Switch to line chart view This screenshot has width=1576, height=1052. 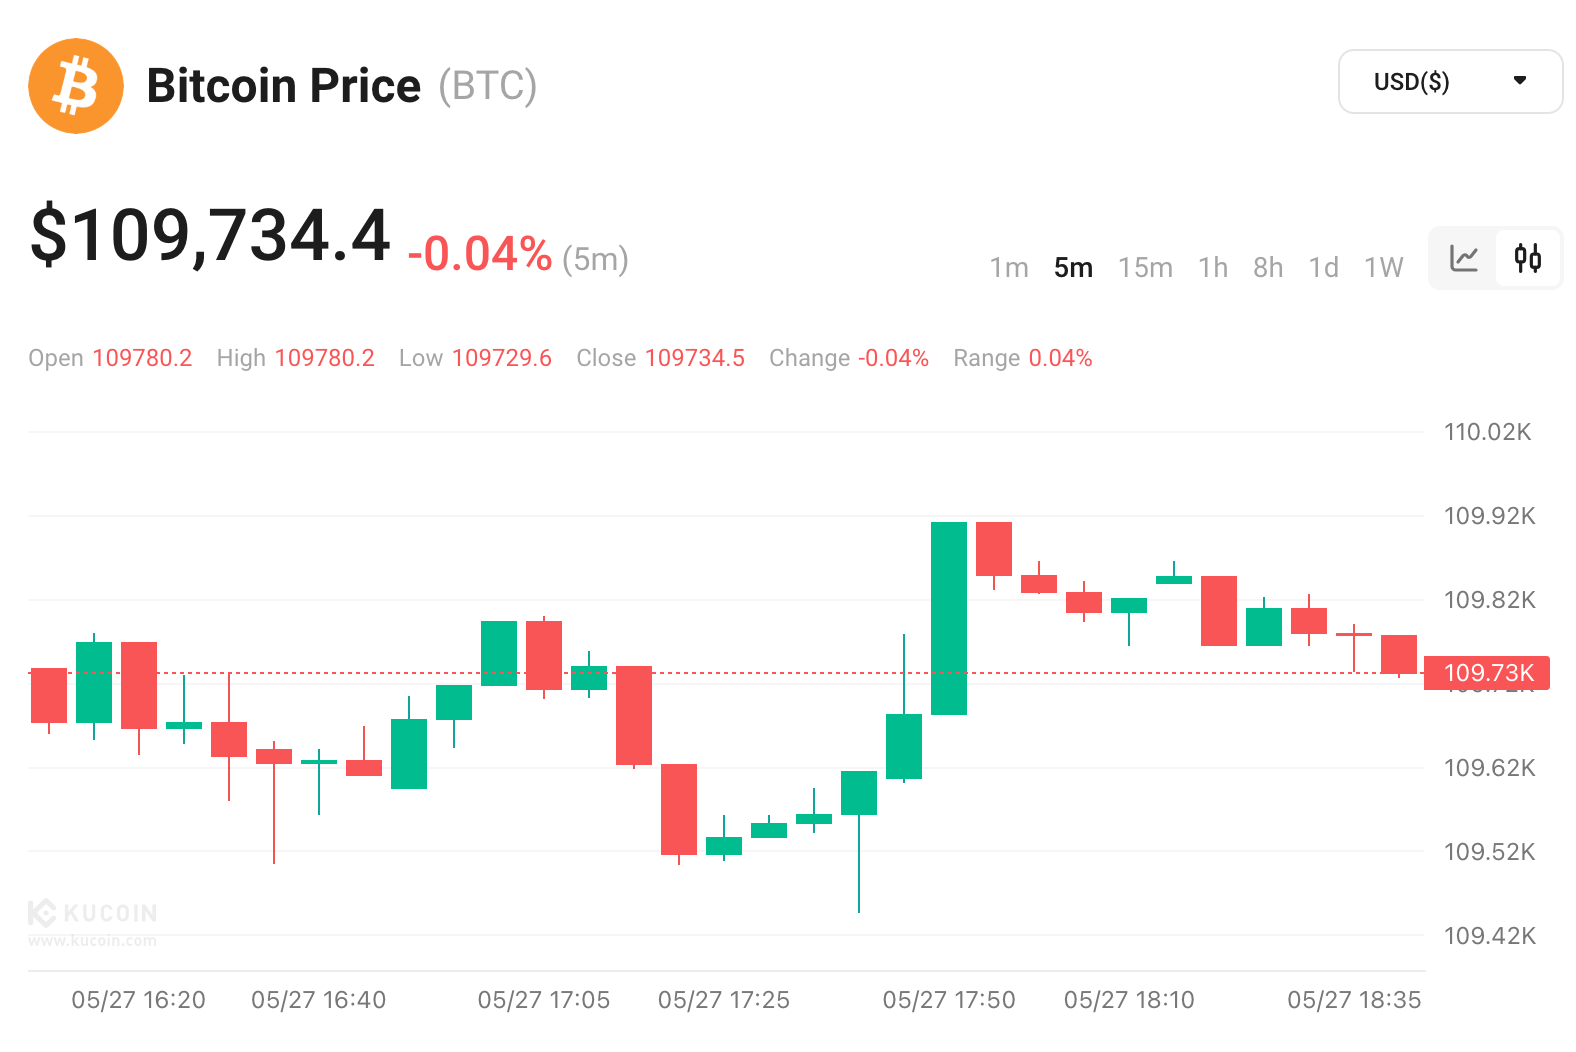click(x=1464, y=258)
